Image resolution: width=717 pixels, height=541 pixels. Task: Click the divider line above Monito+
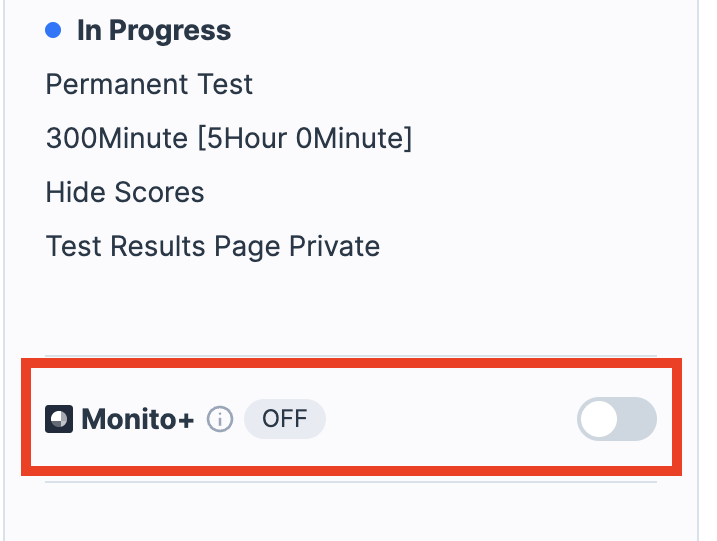(x=350, y=356)
